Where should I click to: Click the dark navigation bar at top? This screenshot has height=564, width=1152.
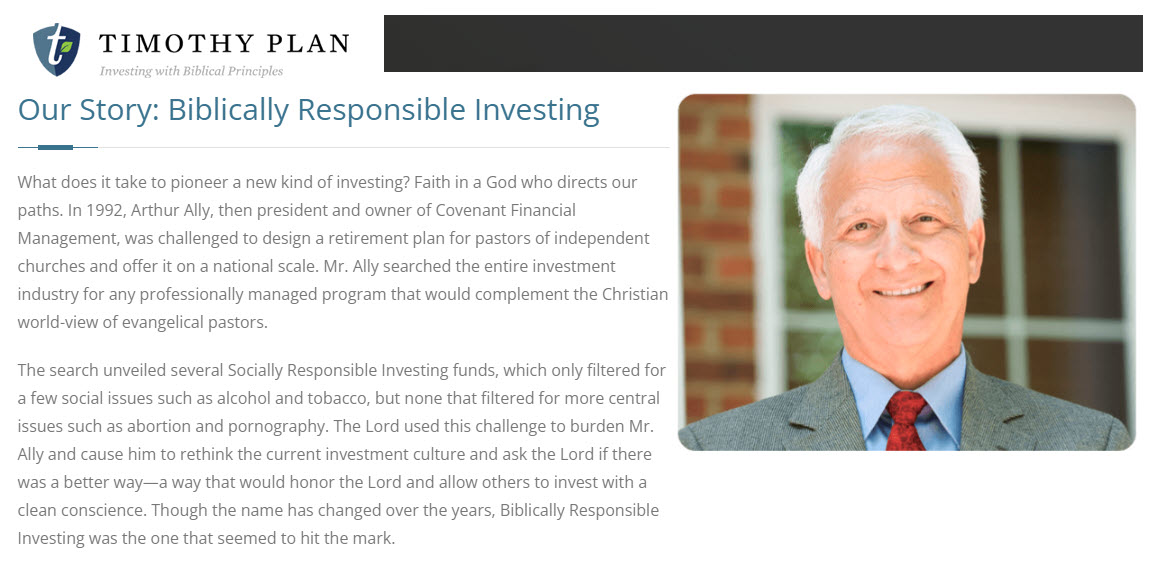point(762,43)
